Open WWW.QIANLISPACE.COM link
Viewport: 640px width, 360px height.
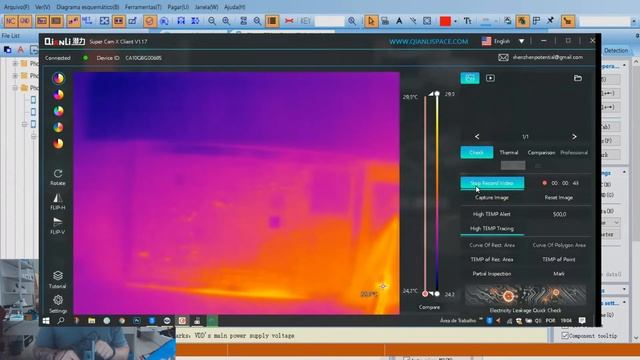coord(428,41)
